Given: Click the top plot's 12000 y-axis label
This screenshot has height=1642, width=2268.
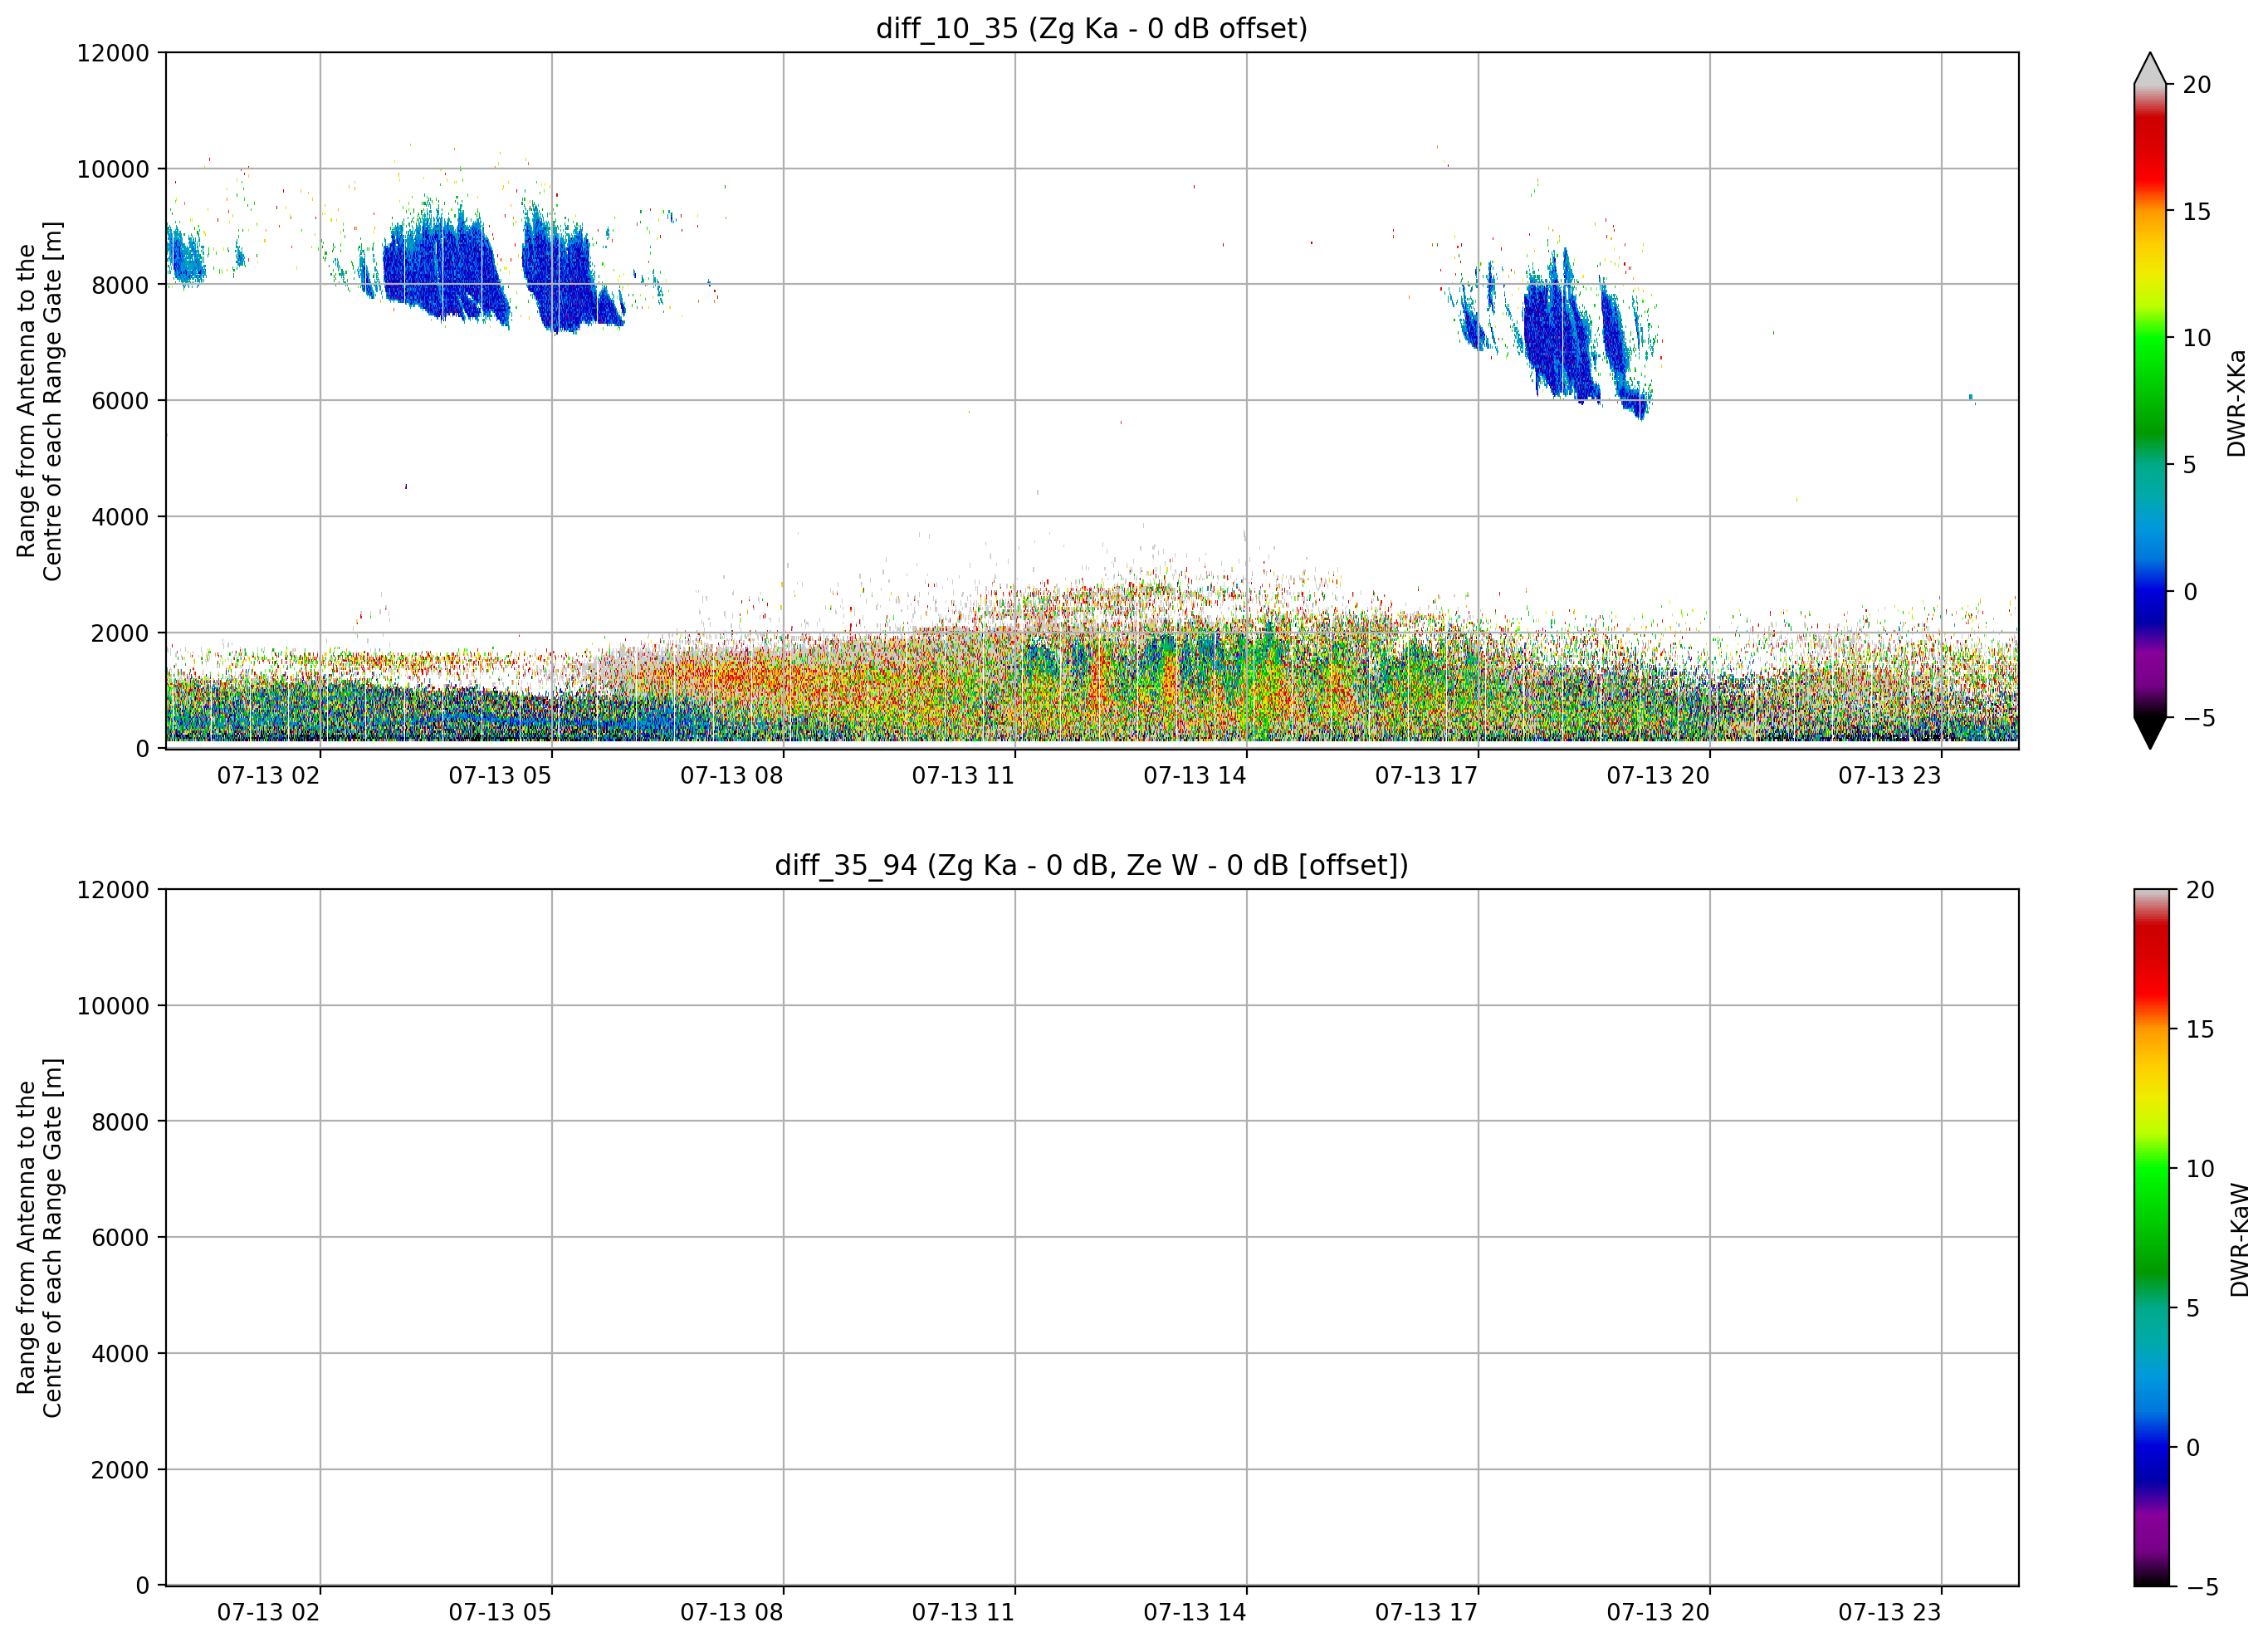Looking at the screenshot, I should (113, 53).
